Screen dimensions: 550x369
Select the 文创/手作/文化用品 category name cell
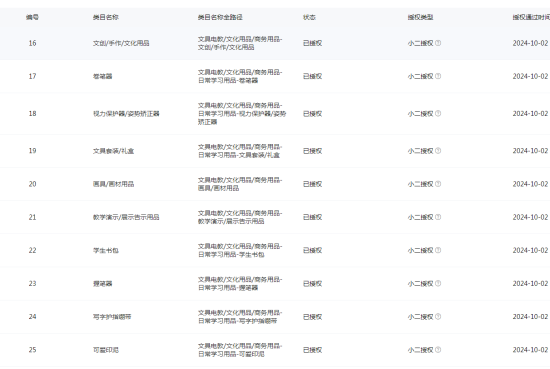pos(121,43)
